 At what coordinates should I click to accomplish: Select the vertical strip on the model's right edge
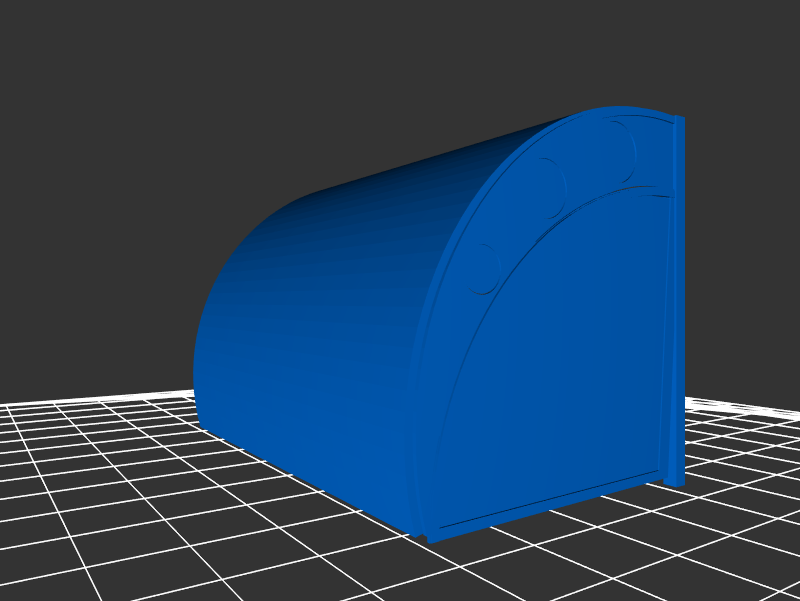click(678, 300)
